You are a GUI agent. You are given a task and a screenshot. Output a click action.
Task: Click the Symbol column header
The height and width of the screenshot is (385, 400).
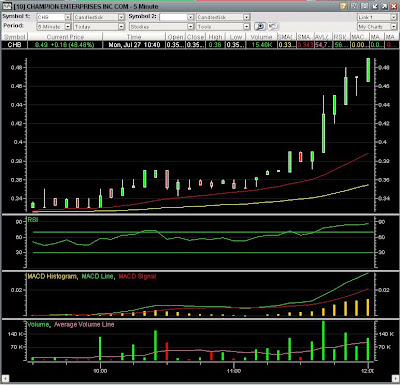15,37
